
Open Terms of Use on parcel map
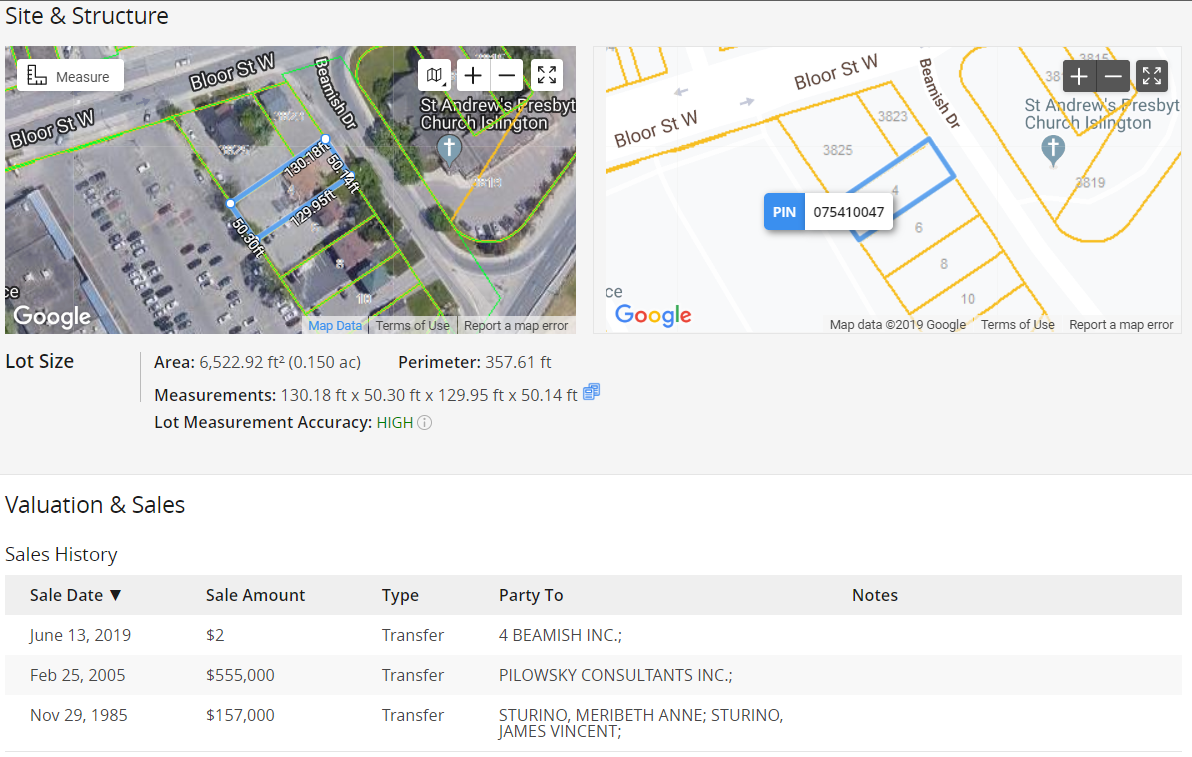[1017, 325]
